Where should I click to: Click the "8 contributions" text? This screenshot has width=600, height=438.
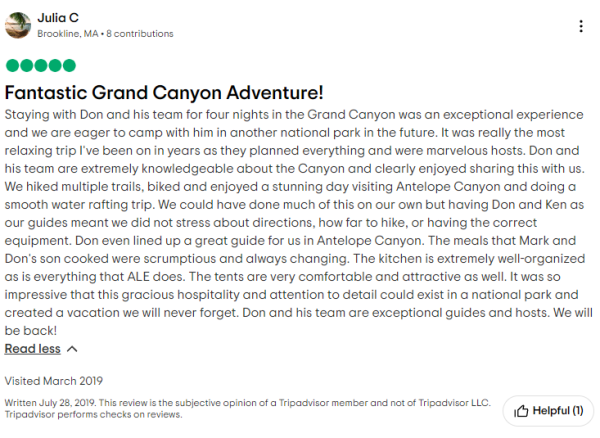pyautogui.click(x=141, y=34)
